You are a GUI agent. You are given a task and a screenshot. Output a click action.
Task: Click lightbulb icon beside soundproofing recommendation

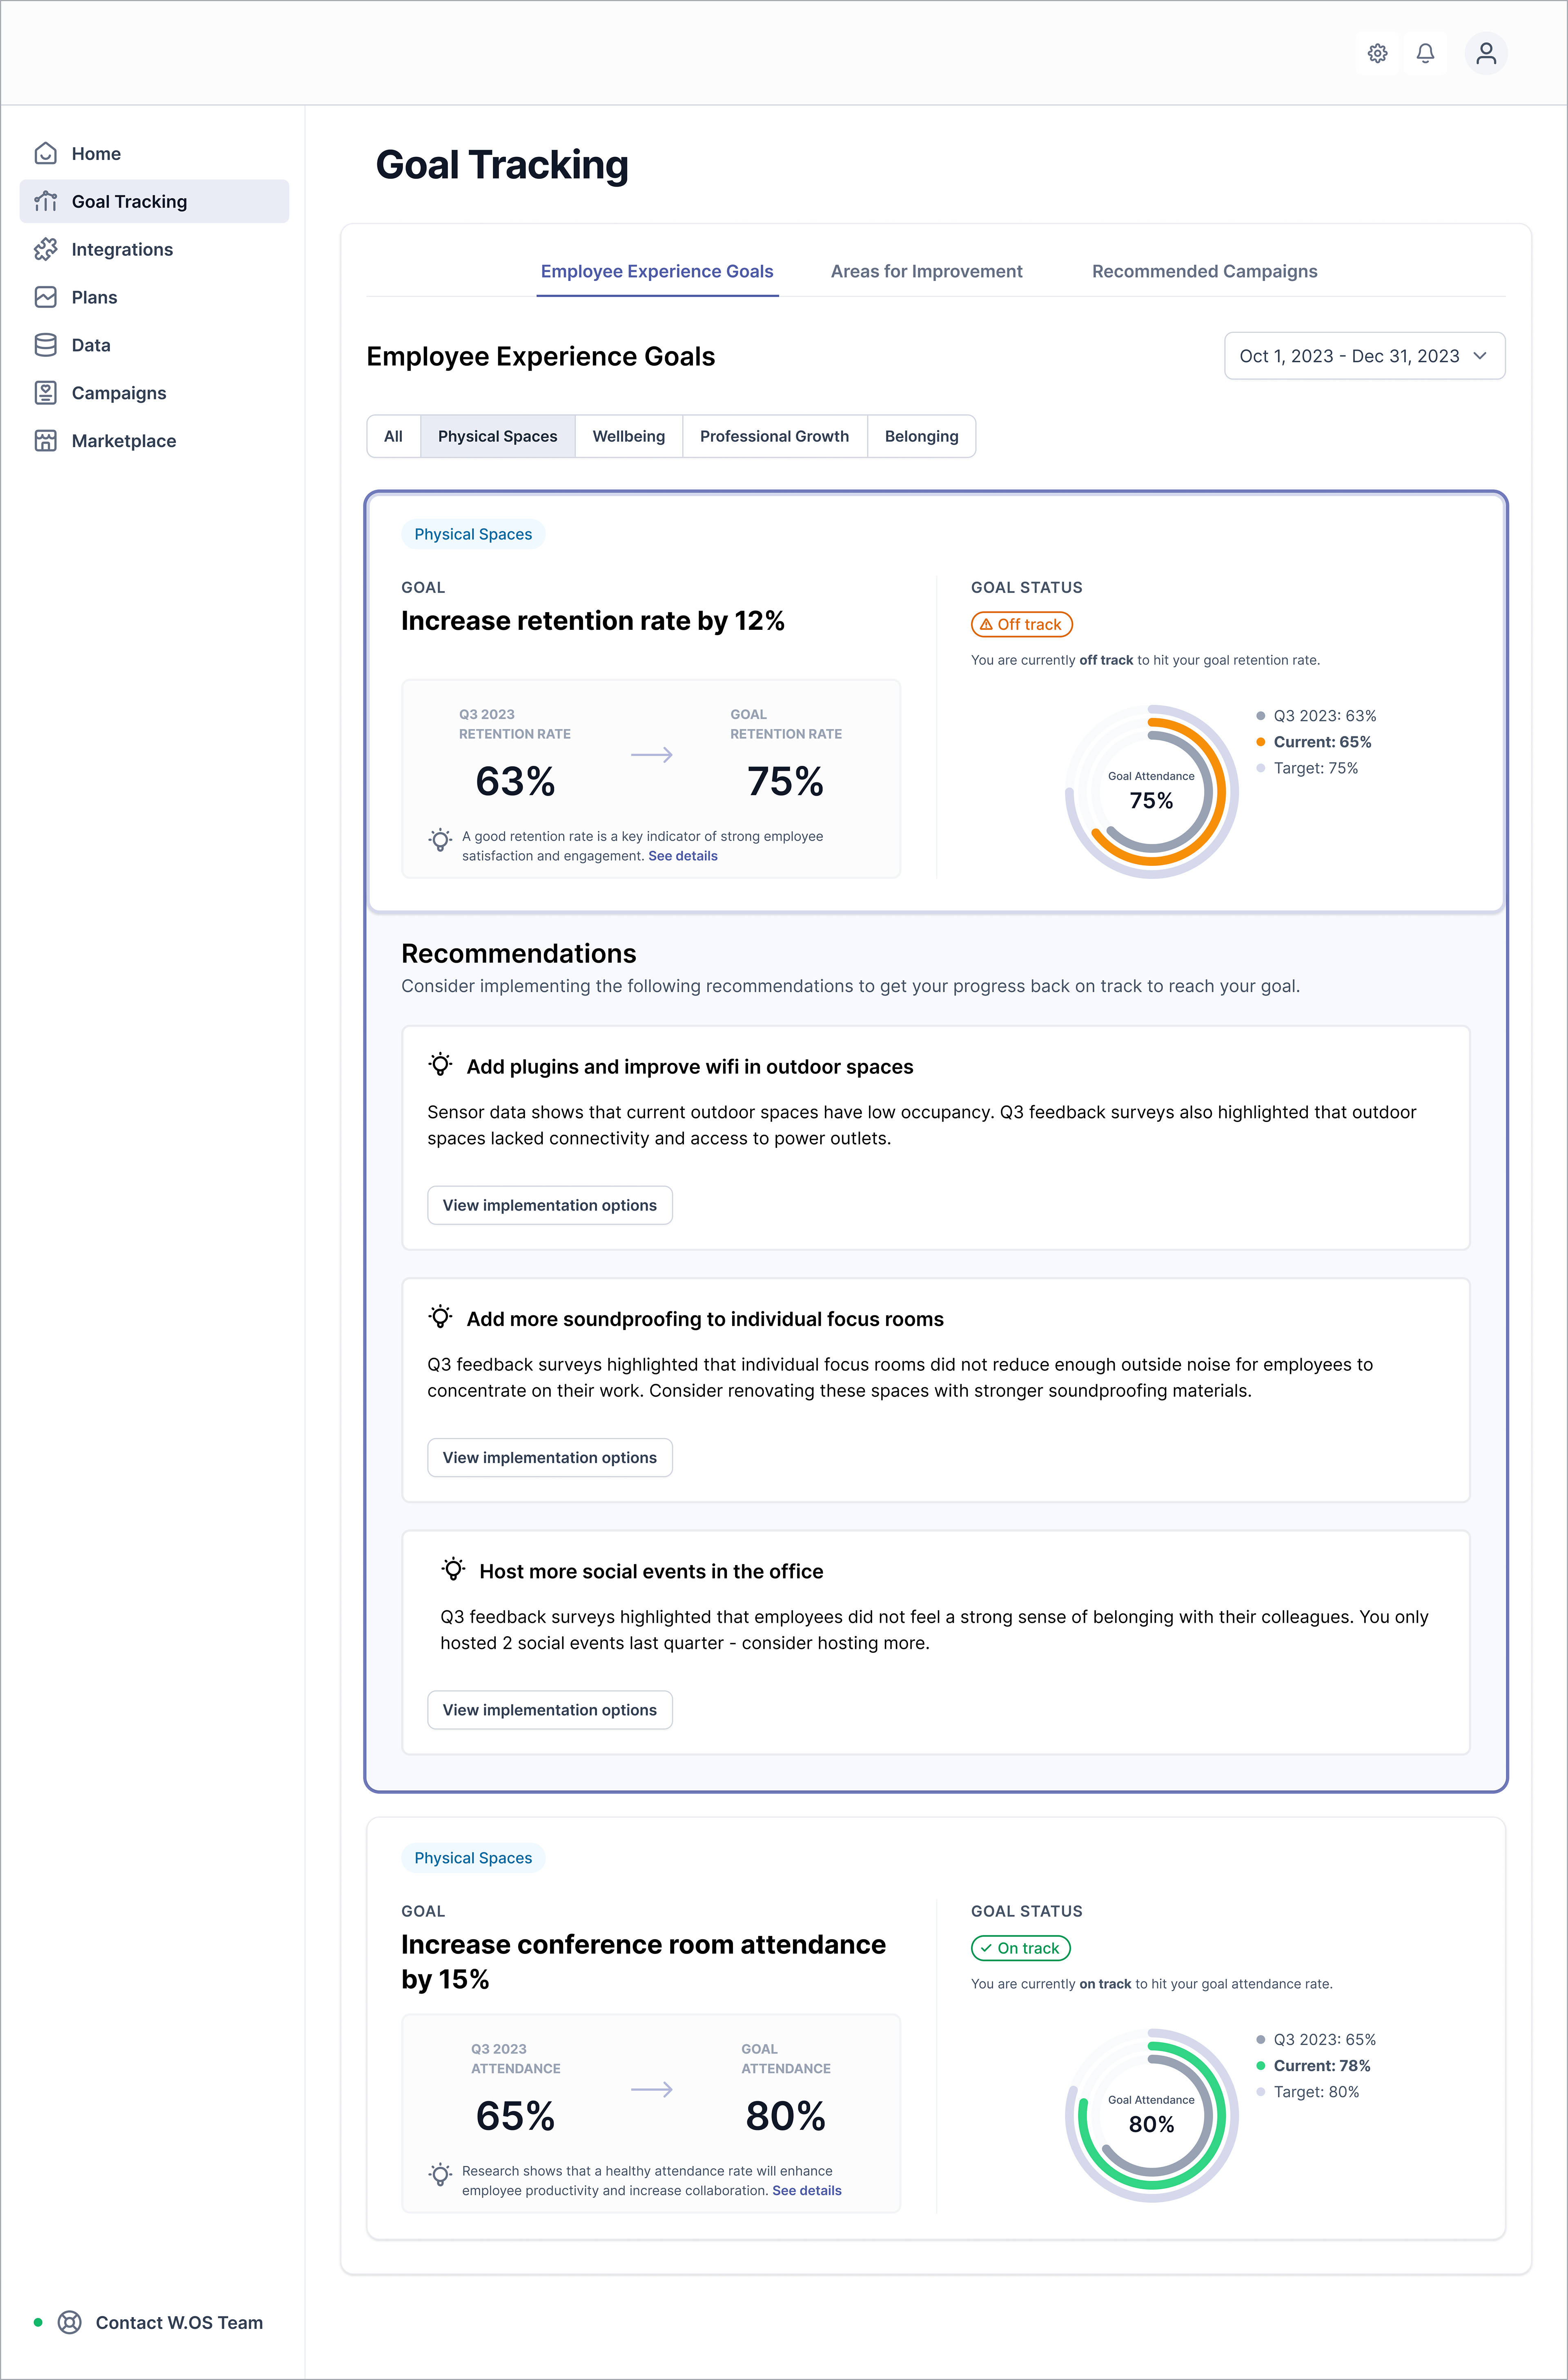click(440, 1316)
